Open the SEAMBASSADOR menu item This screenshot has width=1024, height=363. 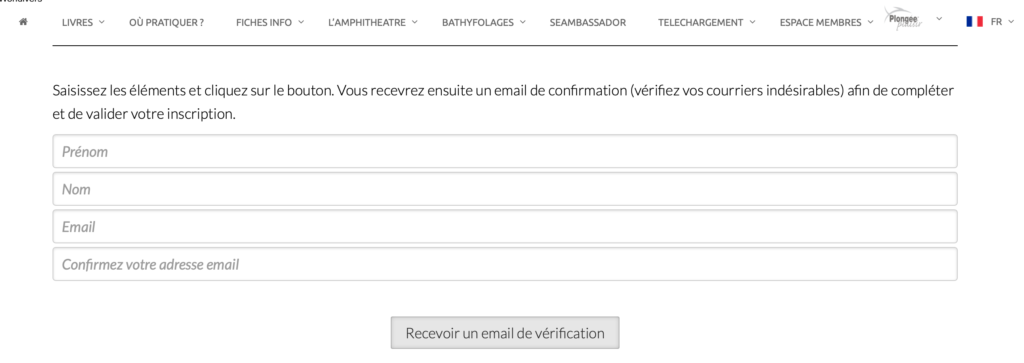(x=588, y=22)
